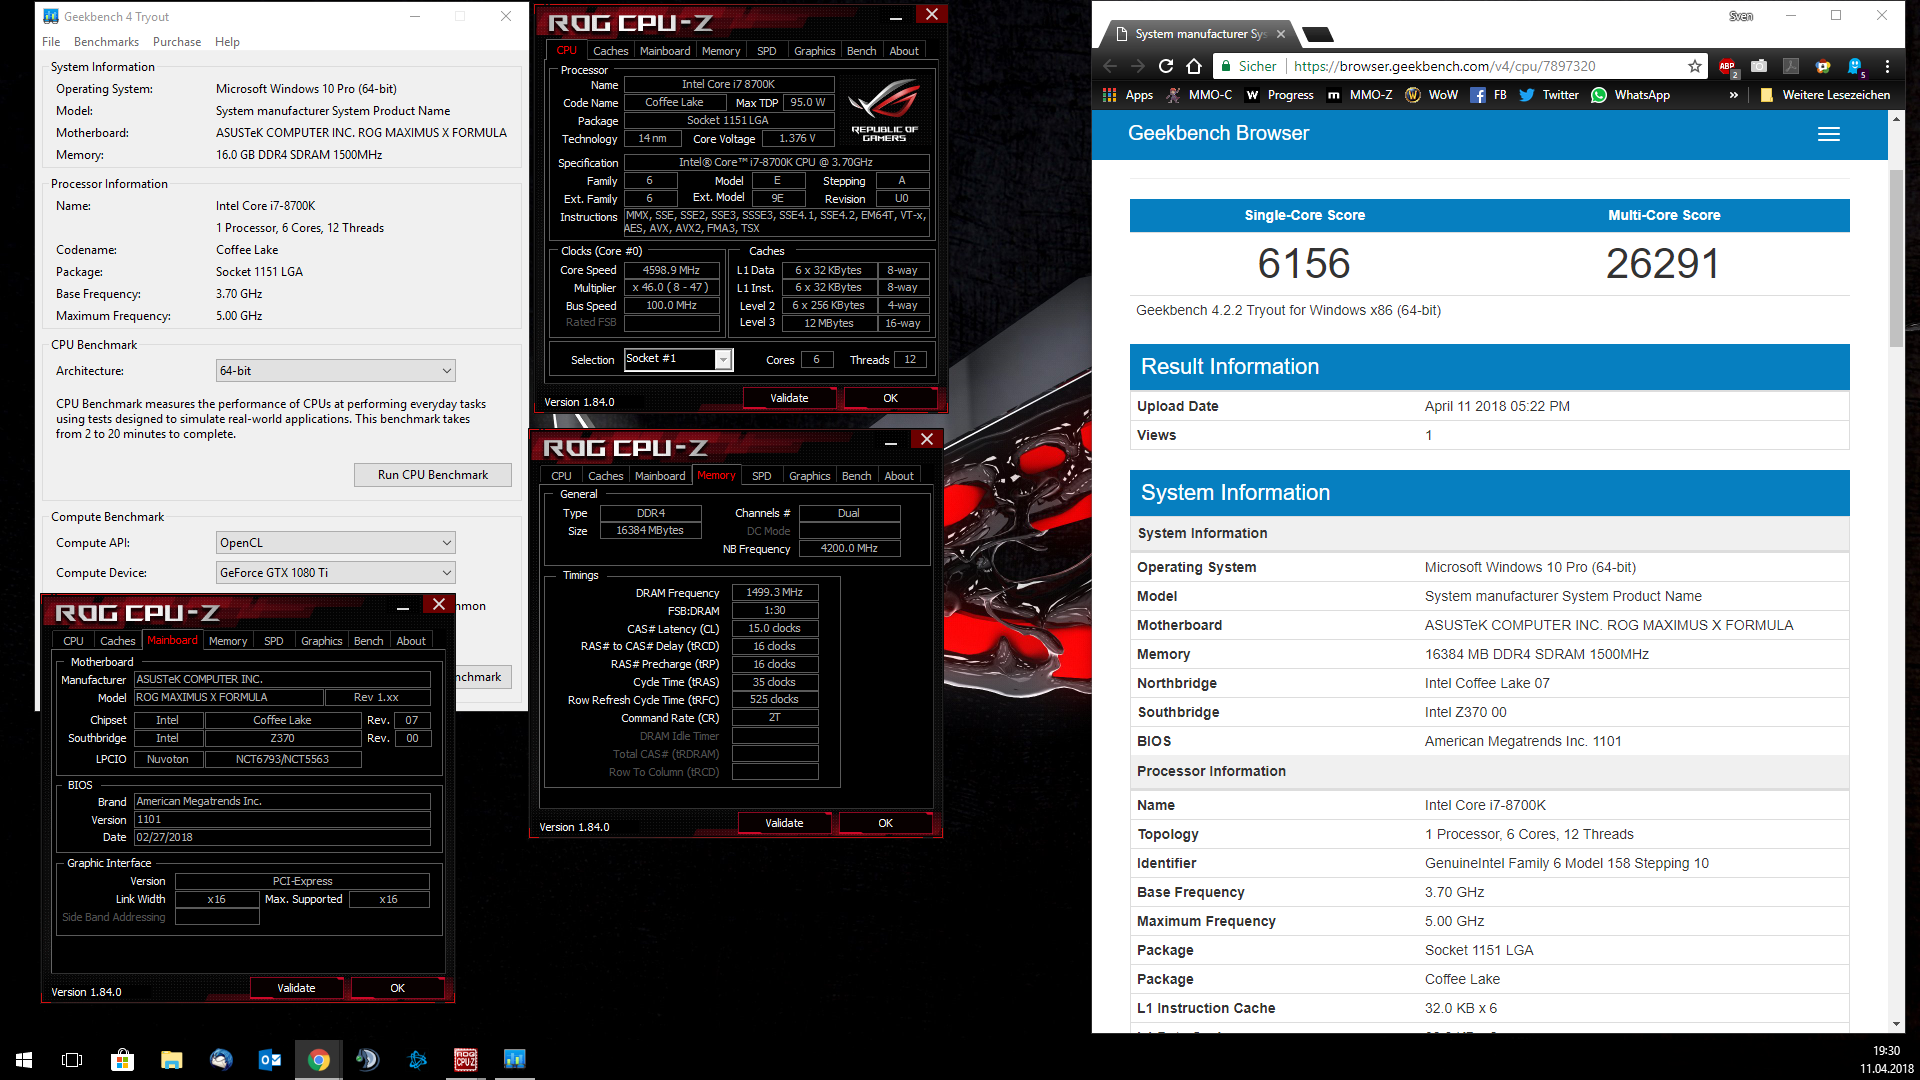Click the Chrome address bar URL
The width and height of the screenshot is (1920, 1080).
coord(1444,66)
